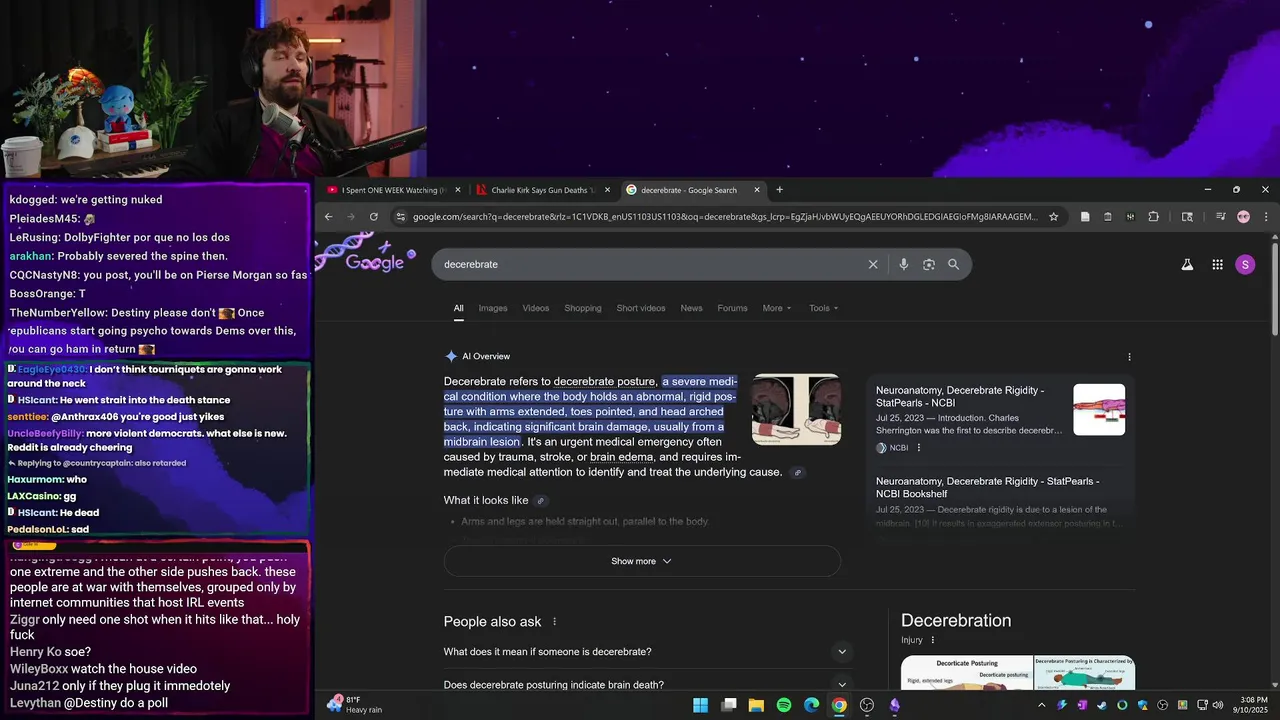Close the 'decerebrate - Google Search' tab
This screenshot has height=720, width=1280.
pos(757,190)
